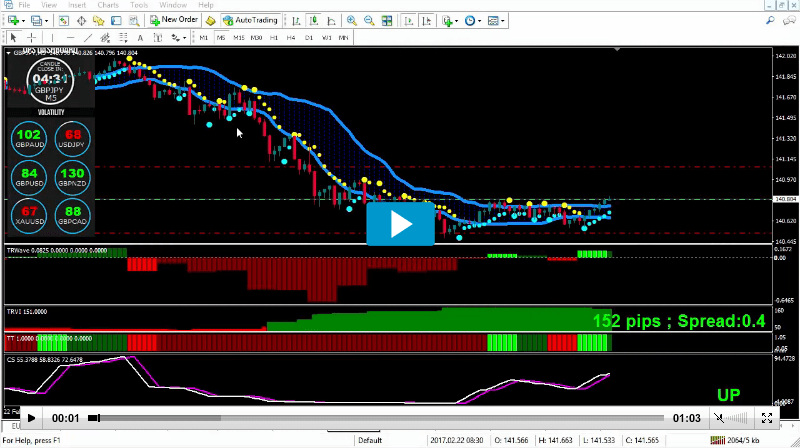Open the File menu
The height and width of the screenshot is (448, 800).
tap(24, 5)
